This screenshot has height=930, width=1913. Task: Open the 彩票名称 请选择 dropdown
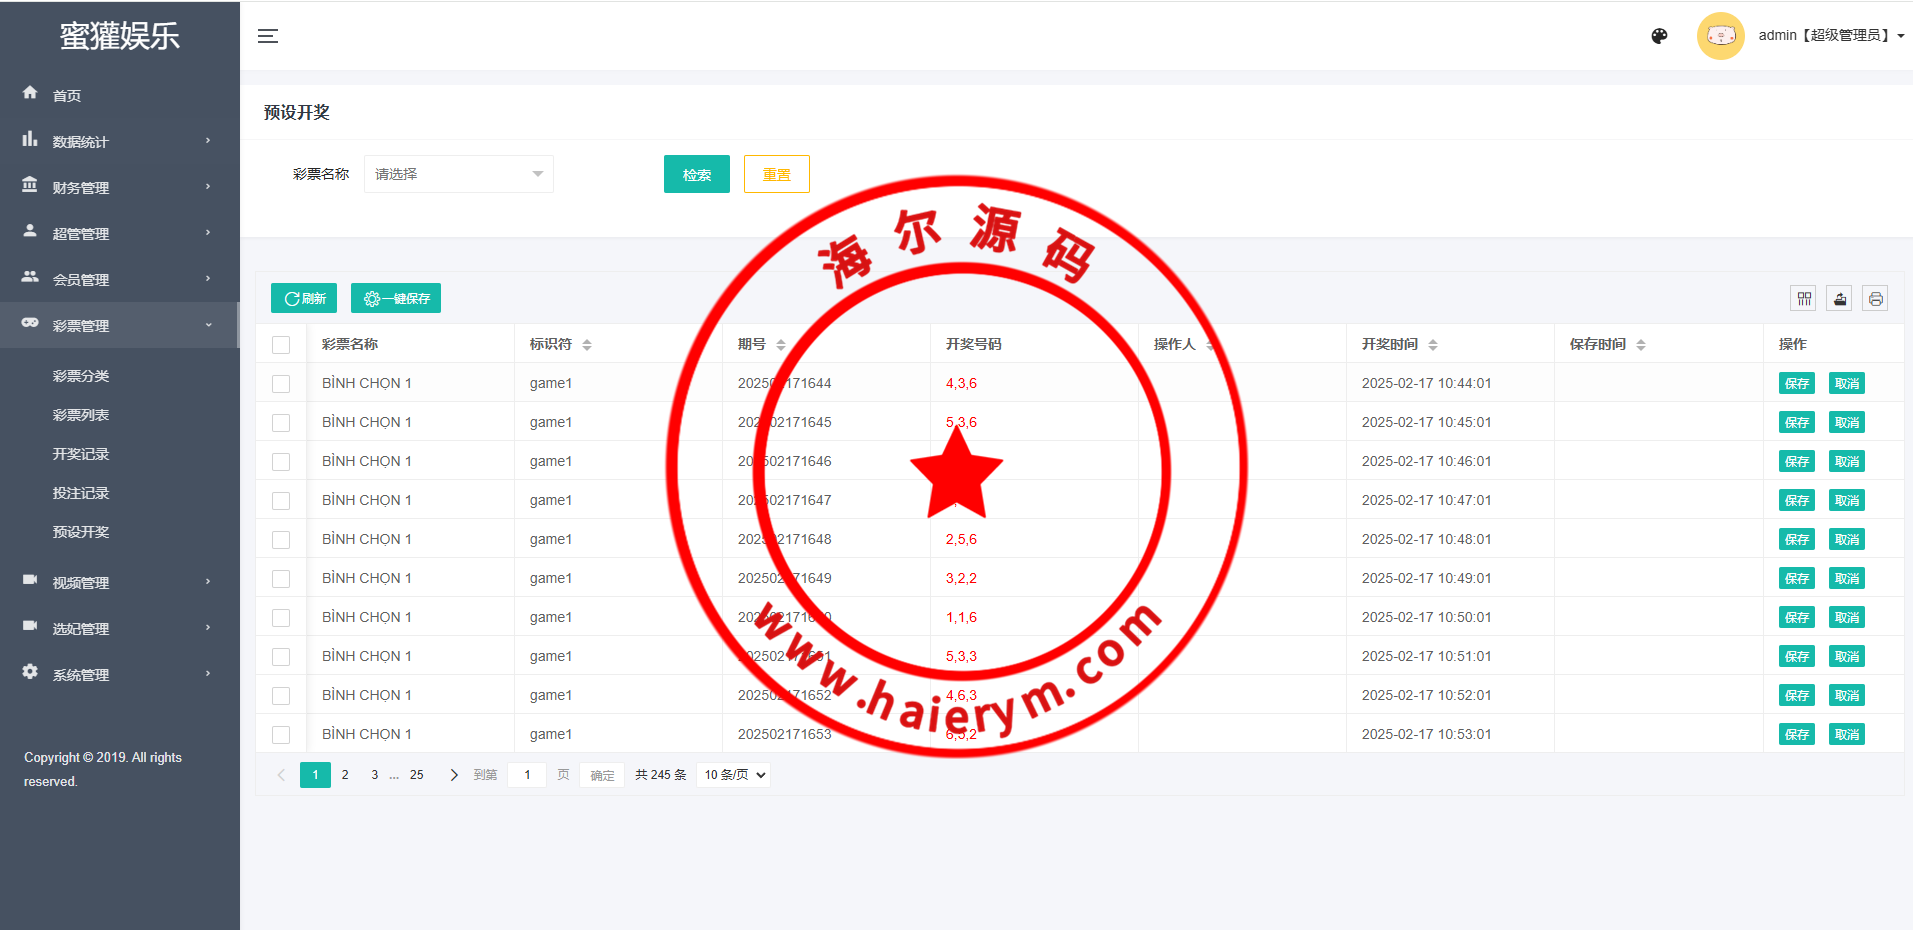point(458,174)
